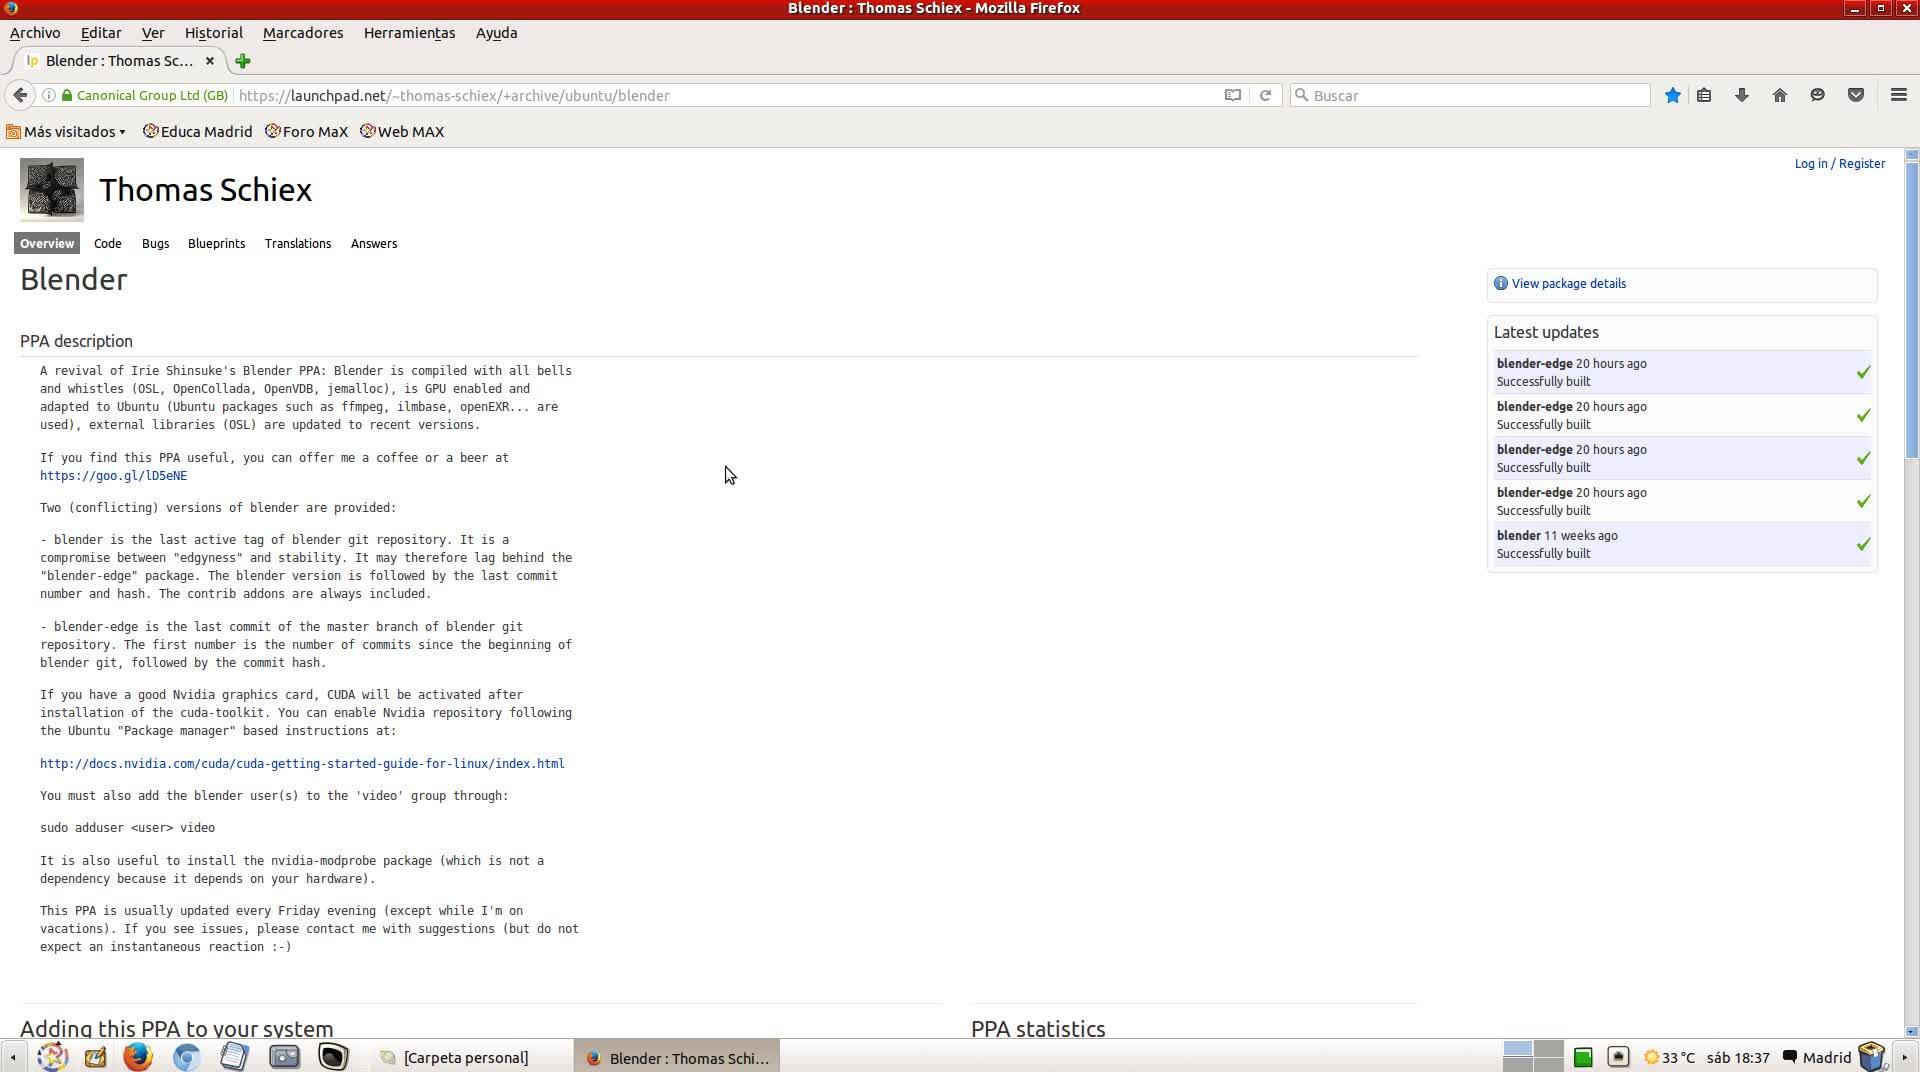Launch Chromium browser from the bottom panel
Image resolution: width=1920 pixels, height=1072 pixels.
[186, 1056]
